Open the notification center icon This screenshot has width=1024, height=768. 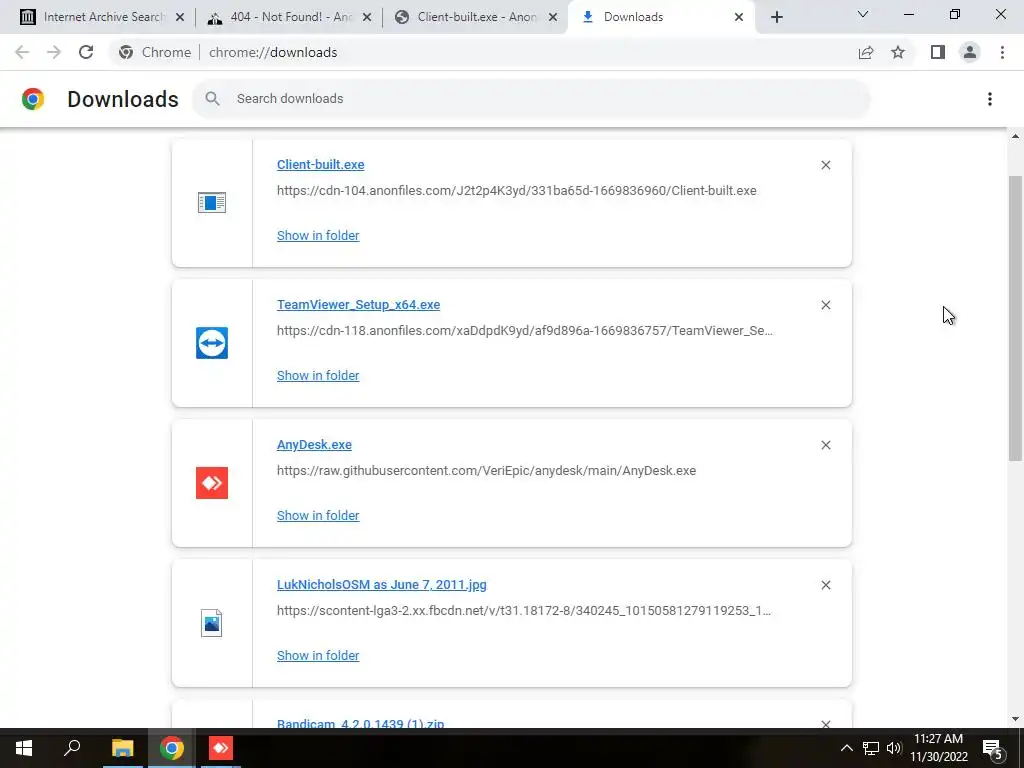click(x=993, y=748)
